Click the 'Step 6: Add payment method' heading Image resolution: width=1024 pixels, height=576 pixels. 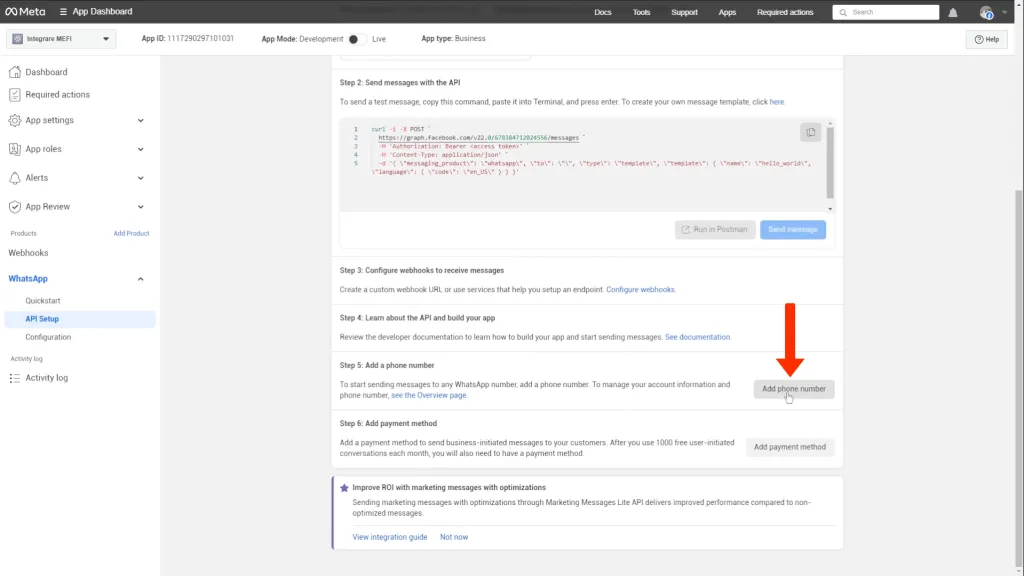coord(388,423)
